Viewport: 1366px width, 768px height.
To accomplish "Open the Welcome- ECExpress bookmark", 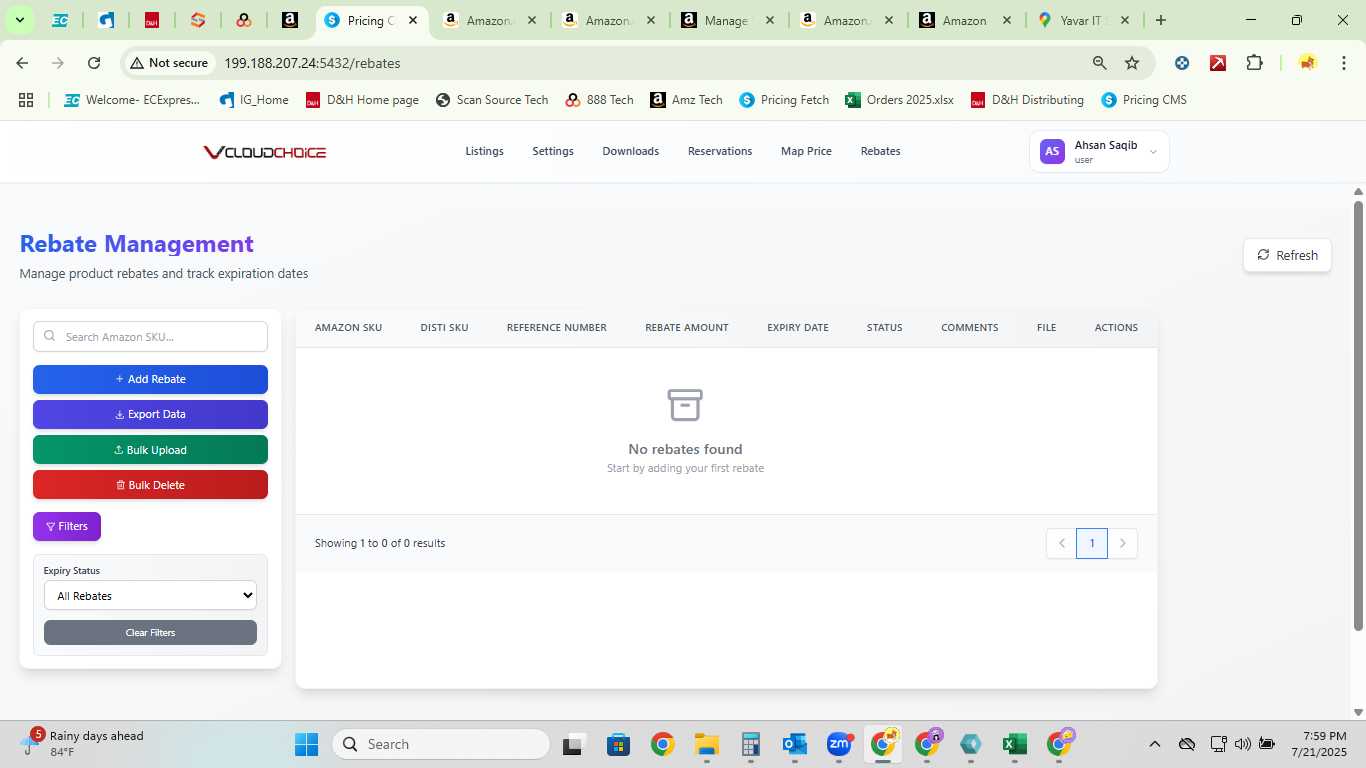I will [x=132, y=100].
